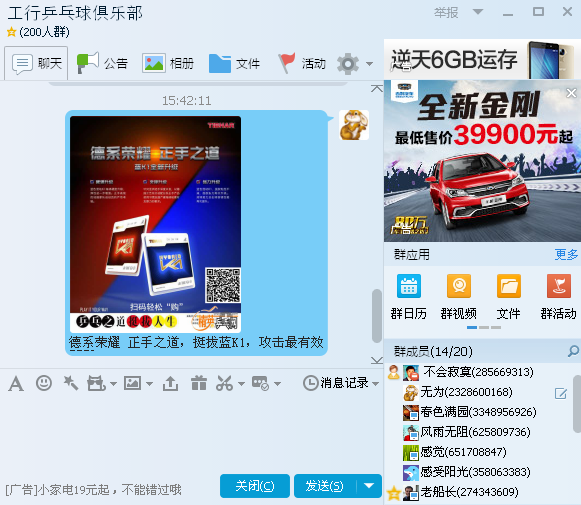Expand the dropdown next to settings gear
Viewport: 581px width, 505px height.
tap(369, 64)
